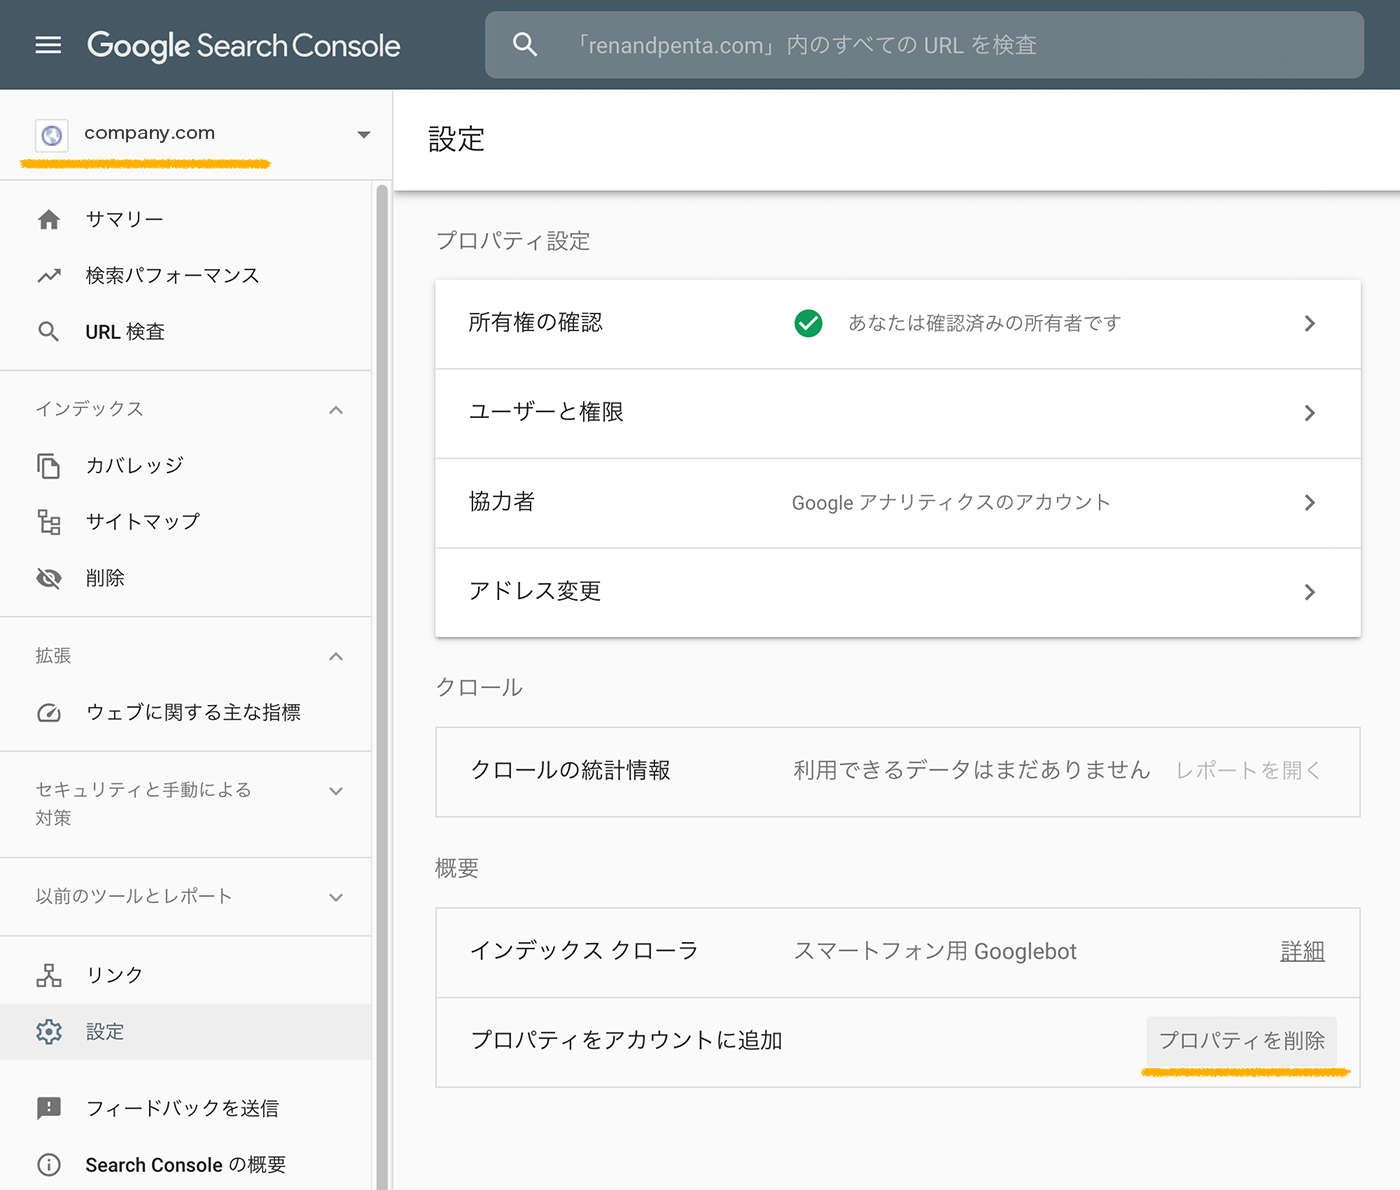The image size is (1400, 1190).
Task: Click the green verified checkmark icon
Action: [808, 323]
